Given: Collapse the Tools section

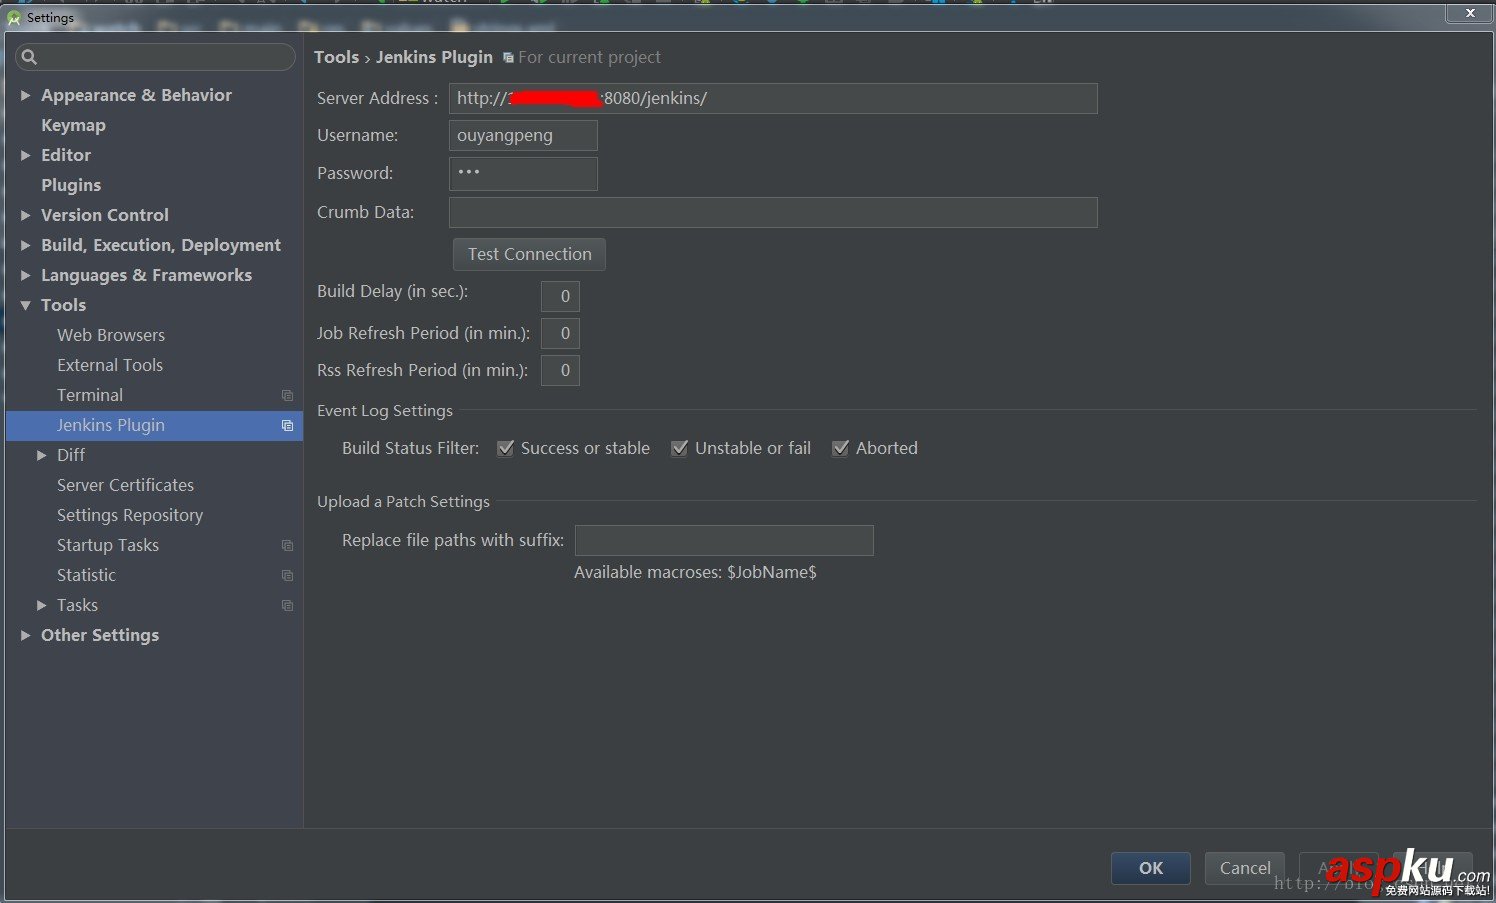Looking at the screenshot, I should pos(25,305).
